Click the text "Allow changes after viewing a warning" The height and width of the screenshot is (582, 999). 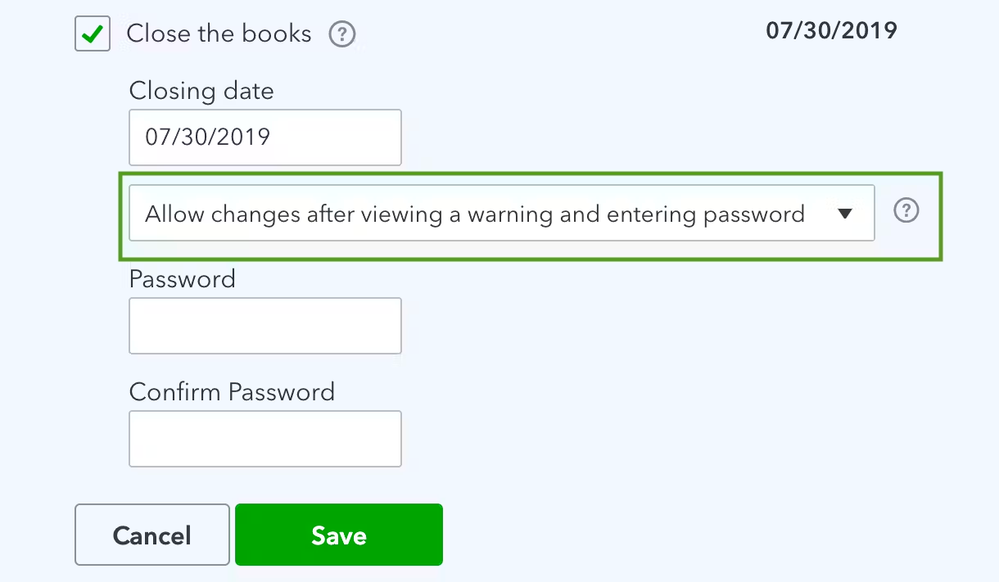tap(350, 213)
